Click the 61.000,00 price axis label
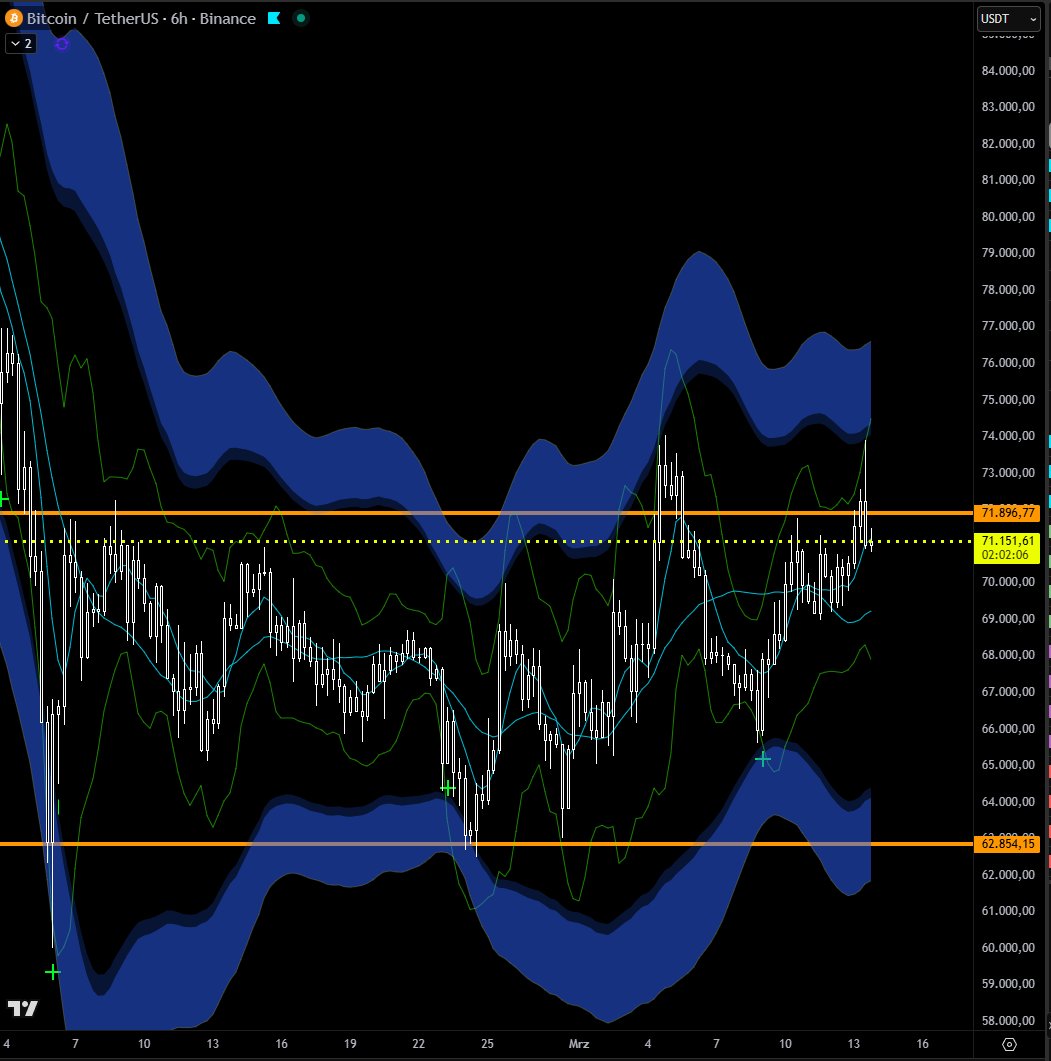 (1008, 910)
